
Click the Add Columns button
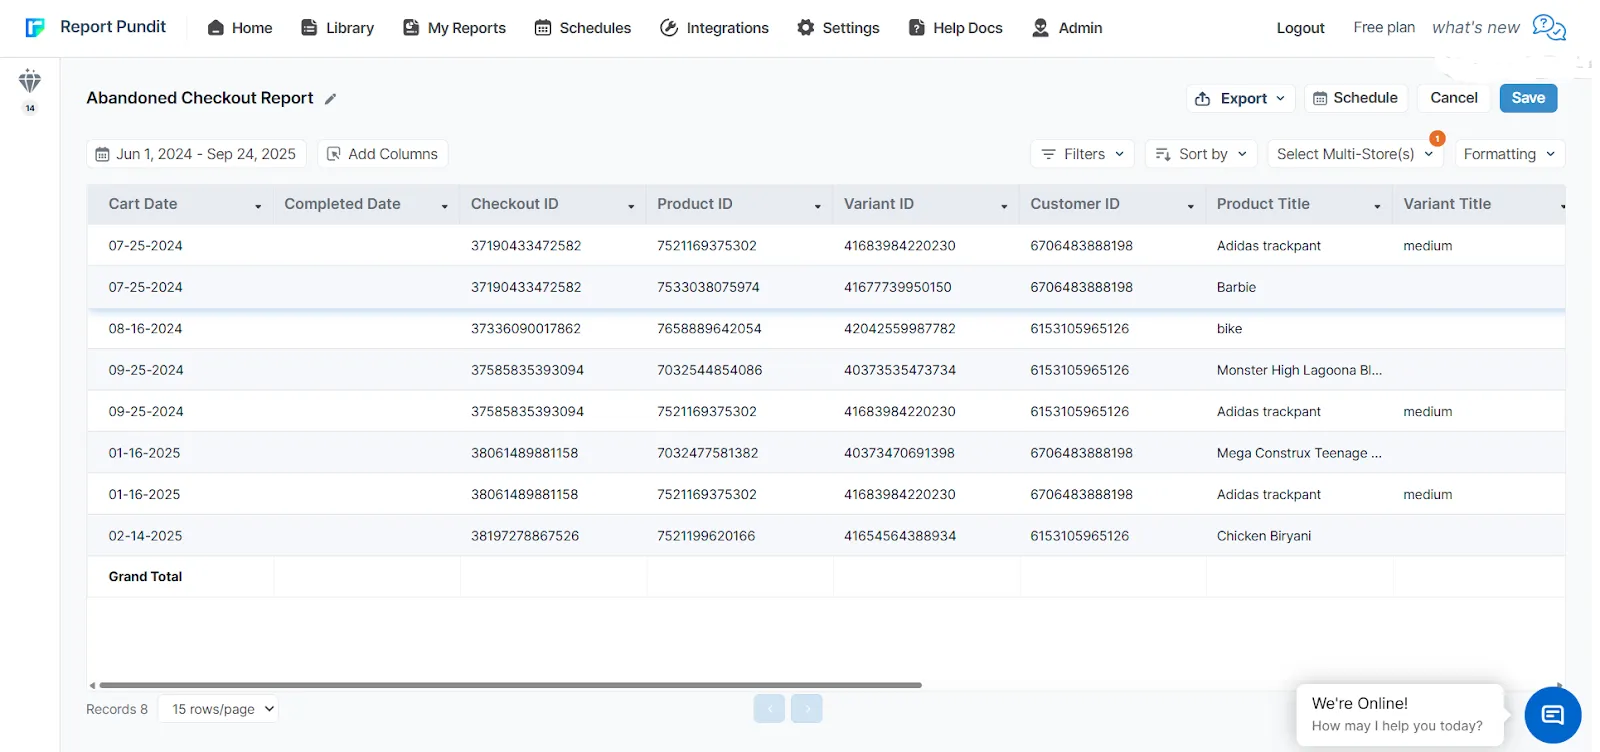pyautogui.click(x=383, y=154)
